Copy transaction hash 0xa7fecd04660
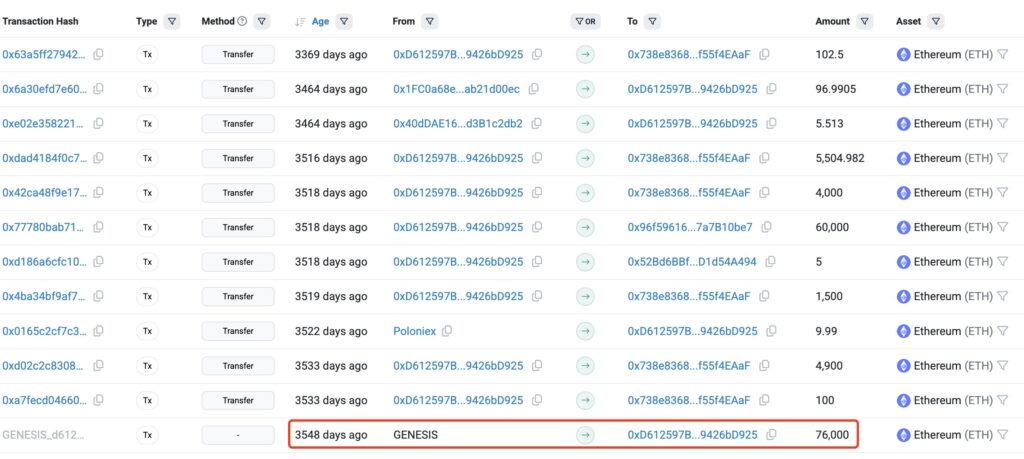This screenshot has width=1024, height=459. 98,400
